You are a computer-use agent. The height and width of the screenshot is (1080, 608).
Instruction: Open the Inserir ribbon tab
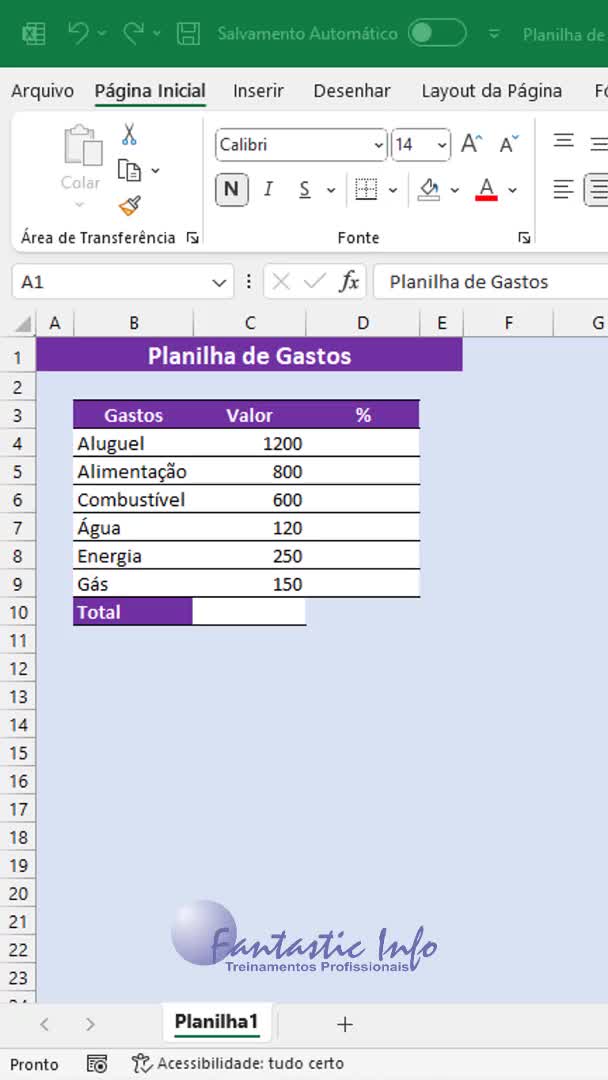point(258,91)
